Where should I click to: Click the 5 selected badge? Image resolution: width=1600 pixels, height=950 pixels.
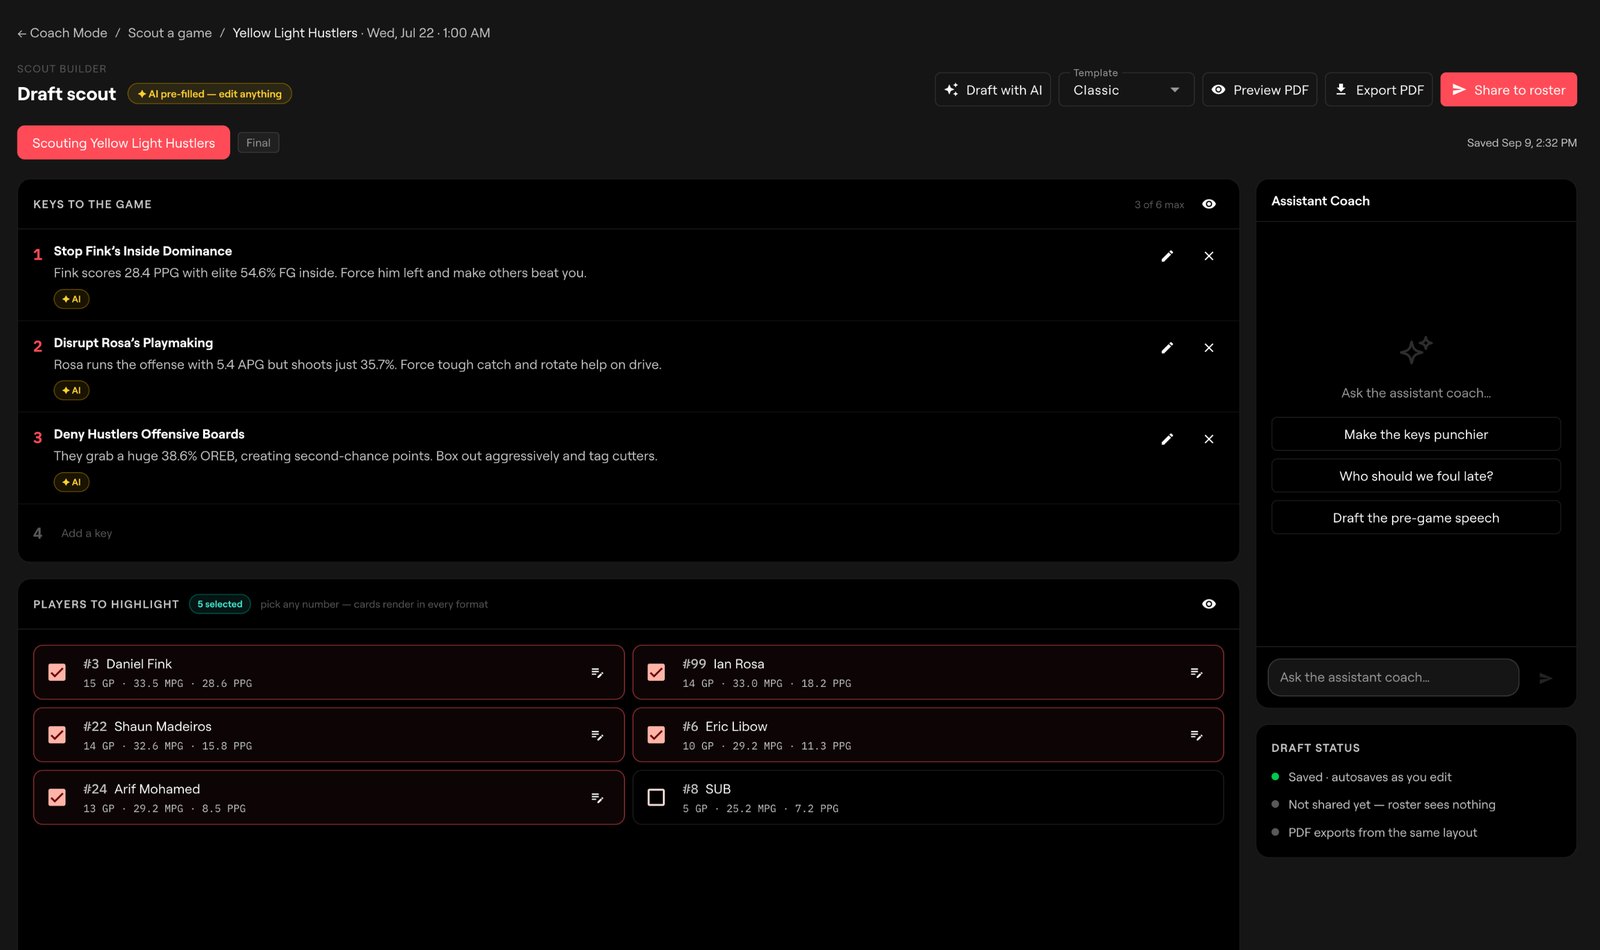point(220,604)
